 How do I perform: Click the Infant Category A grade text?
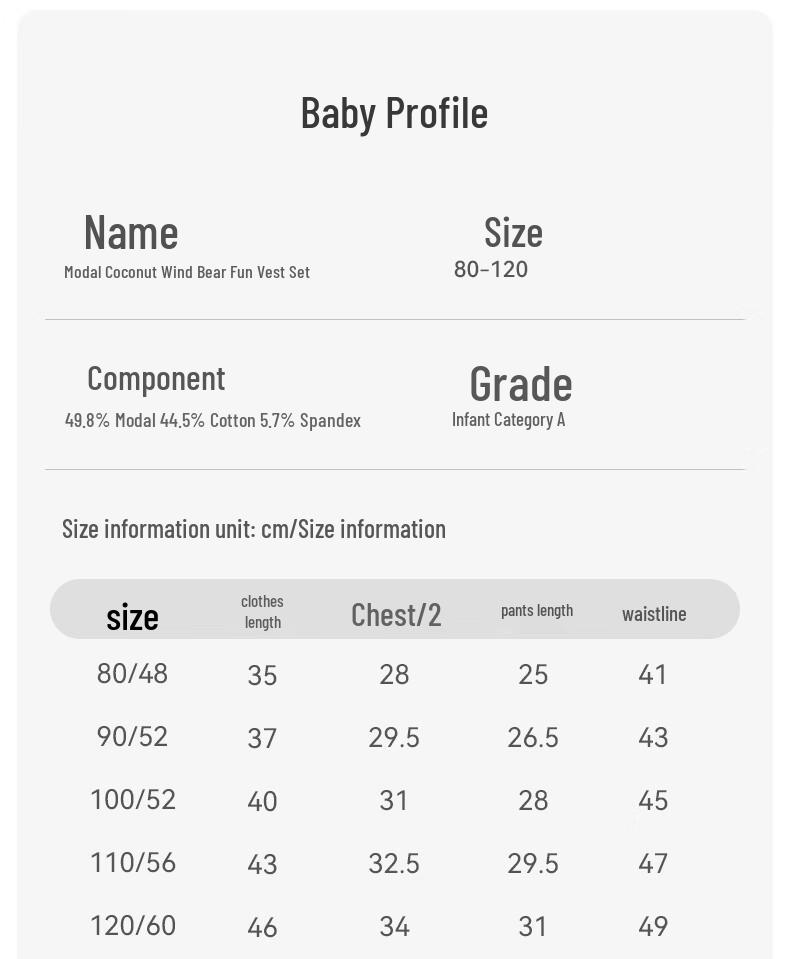click(508, 420)
